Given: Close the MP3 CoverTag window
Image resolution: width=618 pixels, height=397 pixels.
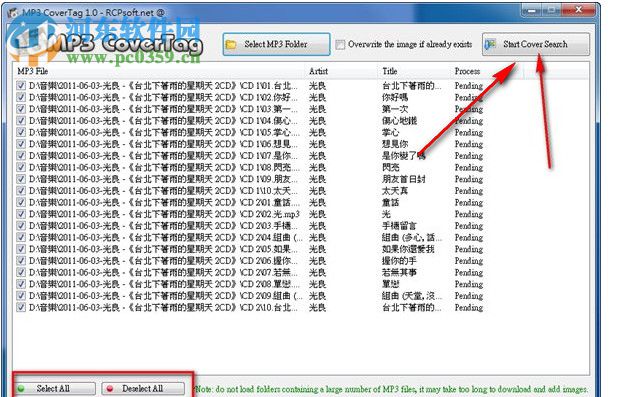Looking at the screenshot, I should (579, 10).
